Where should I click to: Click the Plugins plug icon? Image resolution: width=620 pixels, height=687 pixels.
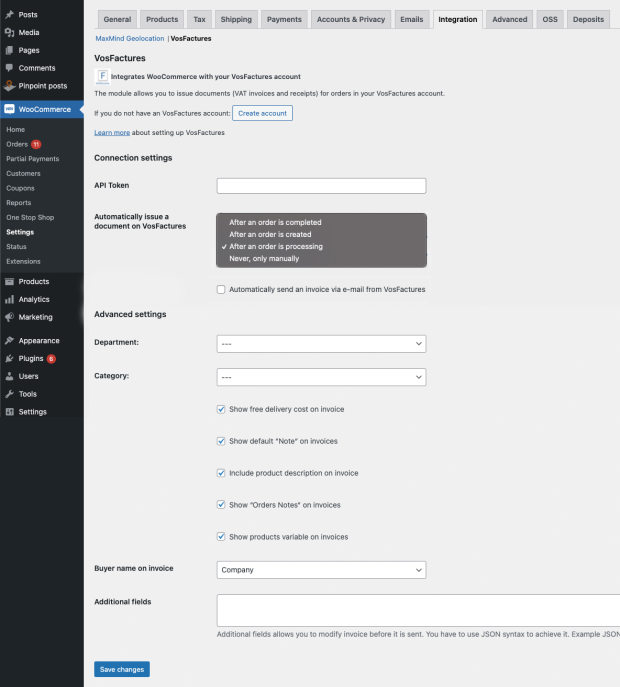pos(9,358)
